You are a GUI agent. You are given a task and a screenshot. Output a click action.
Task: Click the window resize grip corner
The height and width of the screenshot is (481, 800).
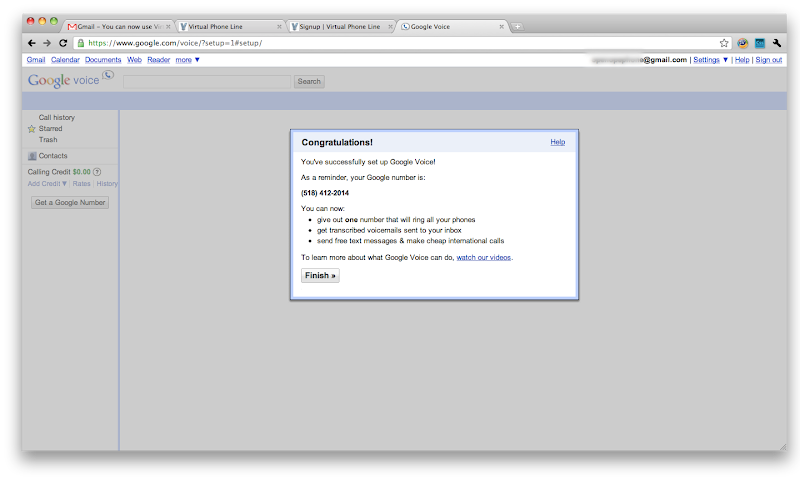(783, 447)
